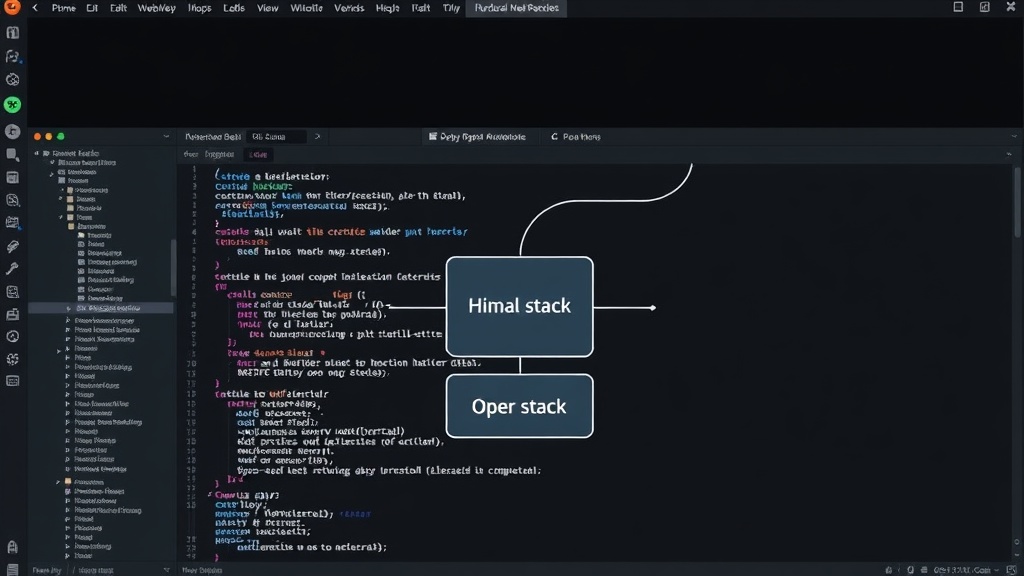Open the High menu
Image resolution: width=1024 pixels, height=576 pixels.
tap(387, 8)
